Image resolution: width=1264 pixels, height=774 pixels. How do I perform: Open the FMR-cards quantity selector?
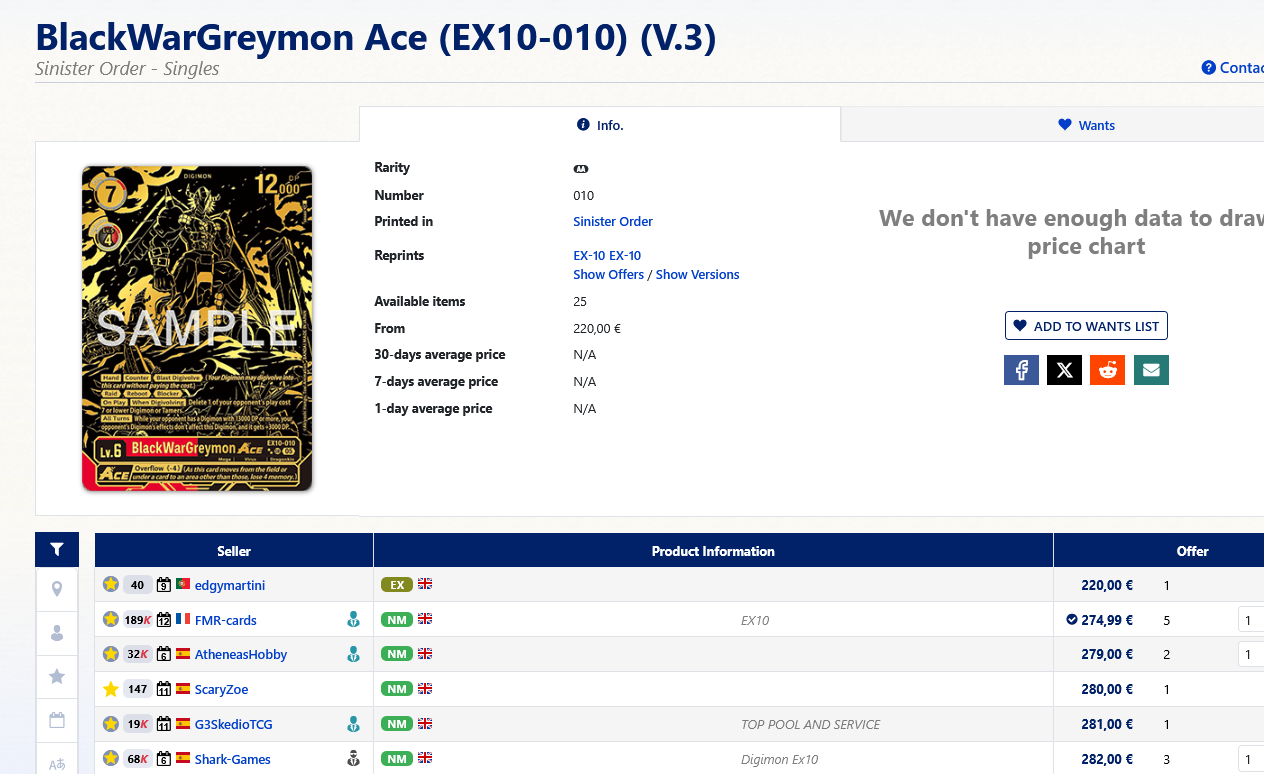(x=1251, y=620)
